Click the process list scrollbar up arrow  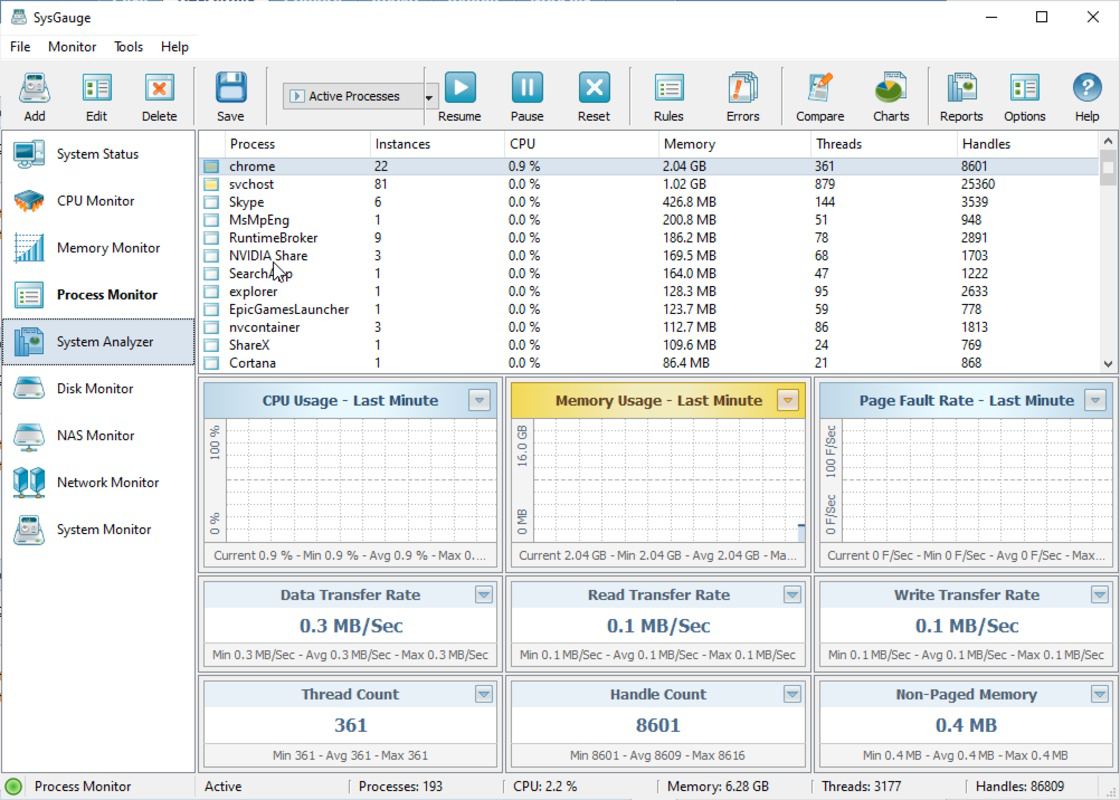pyautogui.click(x=1108, y=141)
